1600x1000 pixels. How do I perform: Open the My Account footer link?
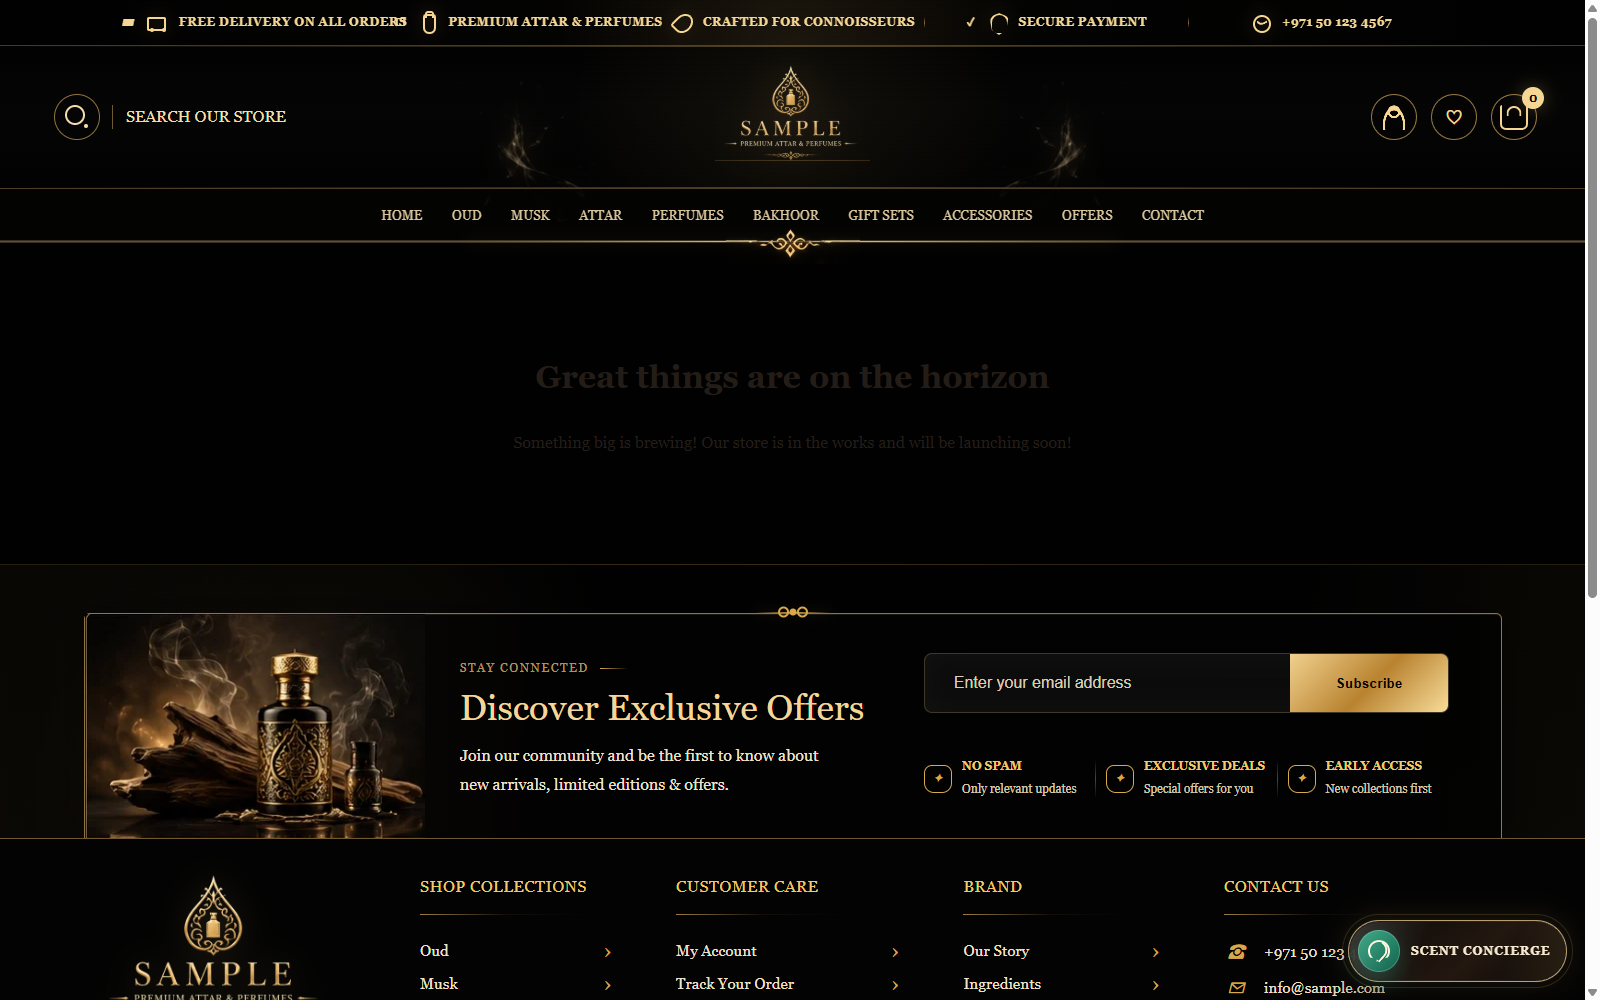click(716, 951)
